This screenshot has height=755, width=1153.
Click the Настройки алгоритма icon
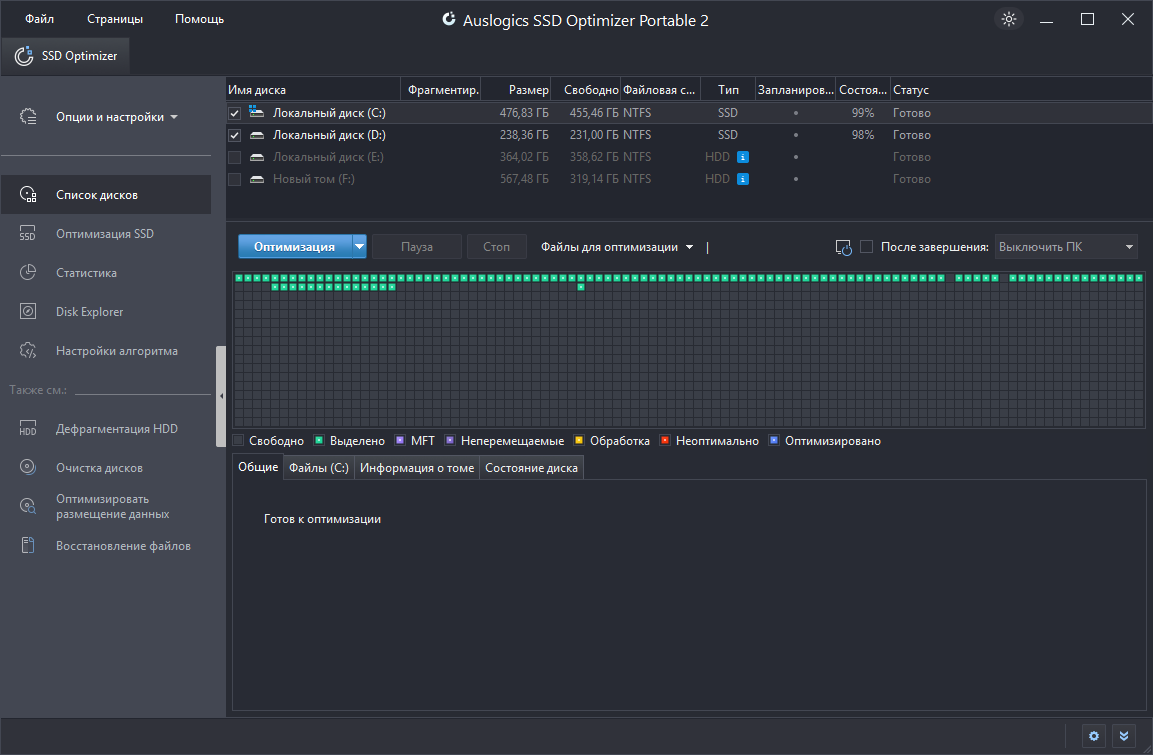point(28,350)
